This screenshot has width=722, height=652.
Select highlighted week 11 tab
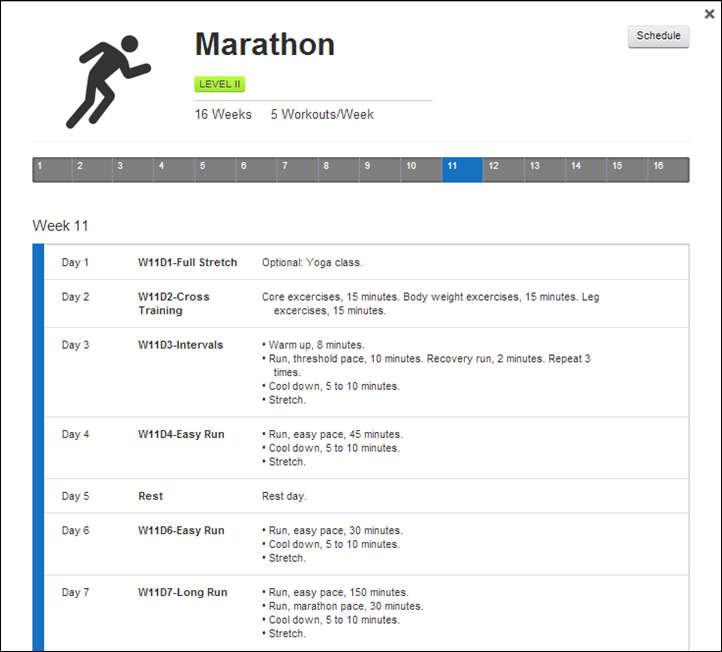(462, 170)
